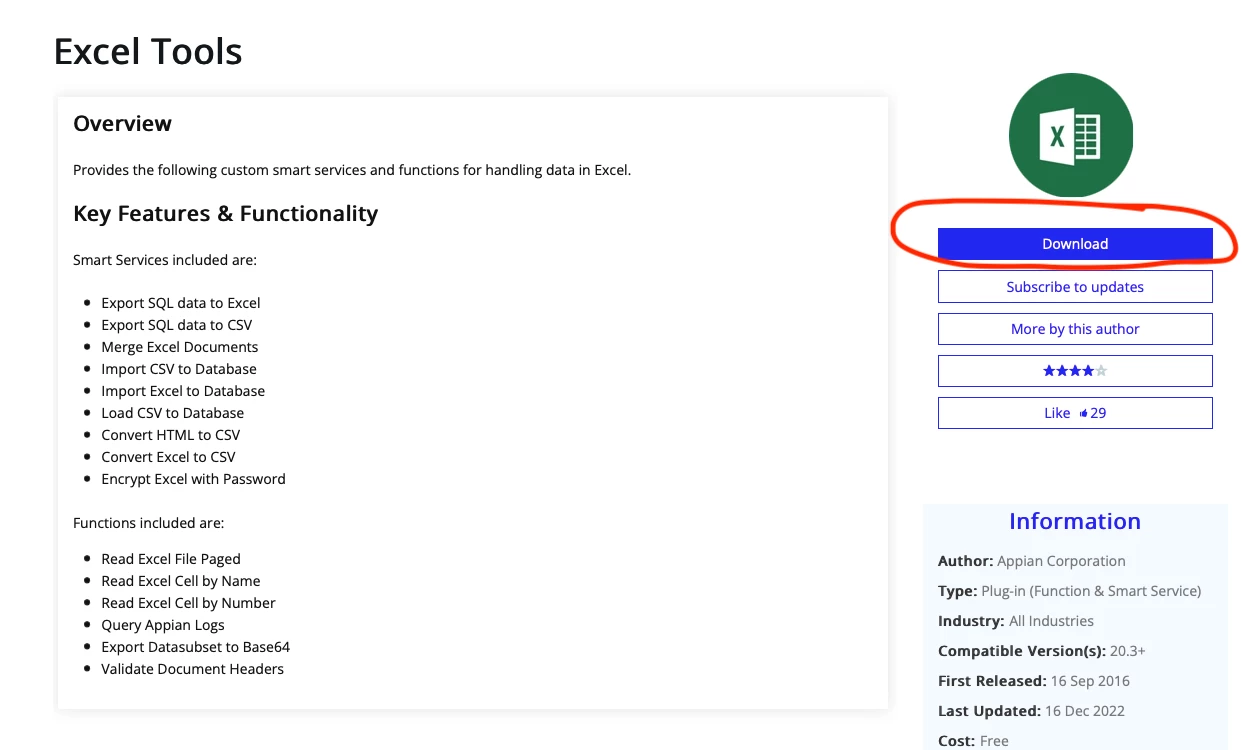
Task: Click Merge Excel Documents list item
Action: click(x=180, y=347)
